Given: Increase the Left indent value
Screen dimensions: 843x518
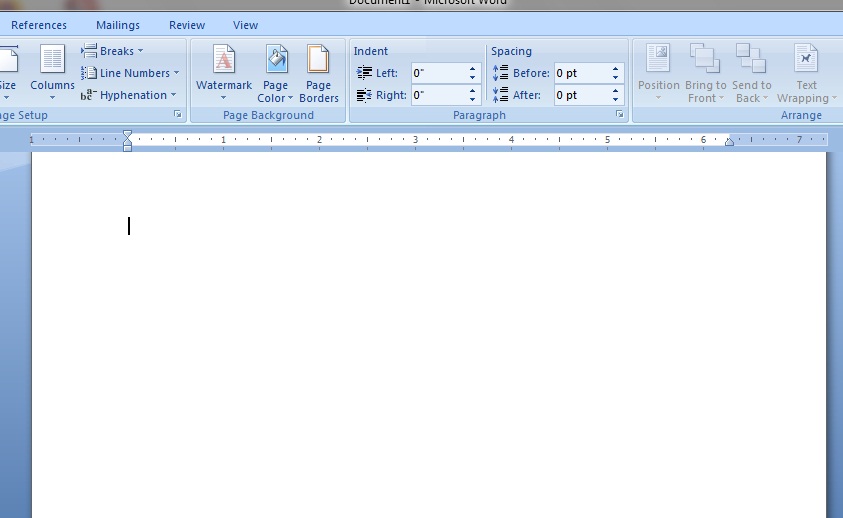Looking at the screenshot, I should click(472, 69).
